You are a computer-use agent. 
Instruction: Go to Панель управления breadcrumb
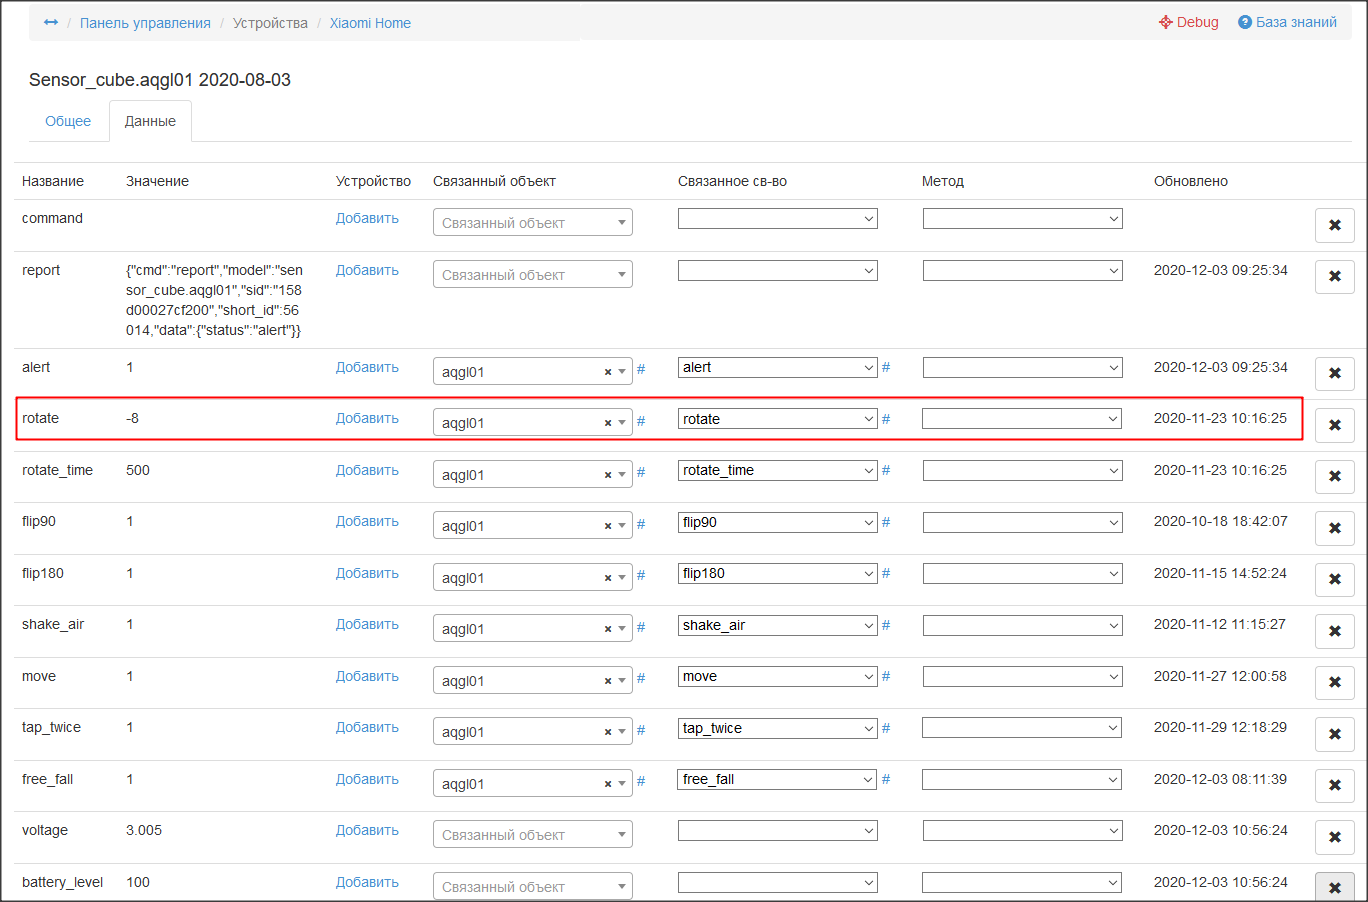145,23
